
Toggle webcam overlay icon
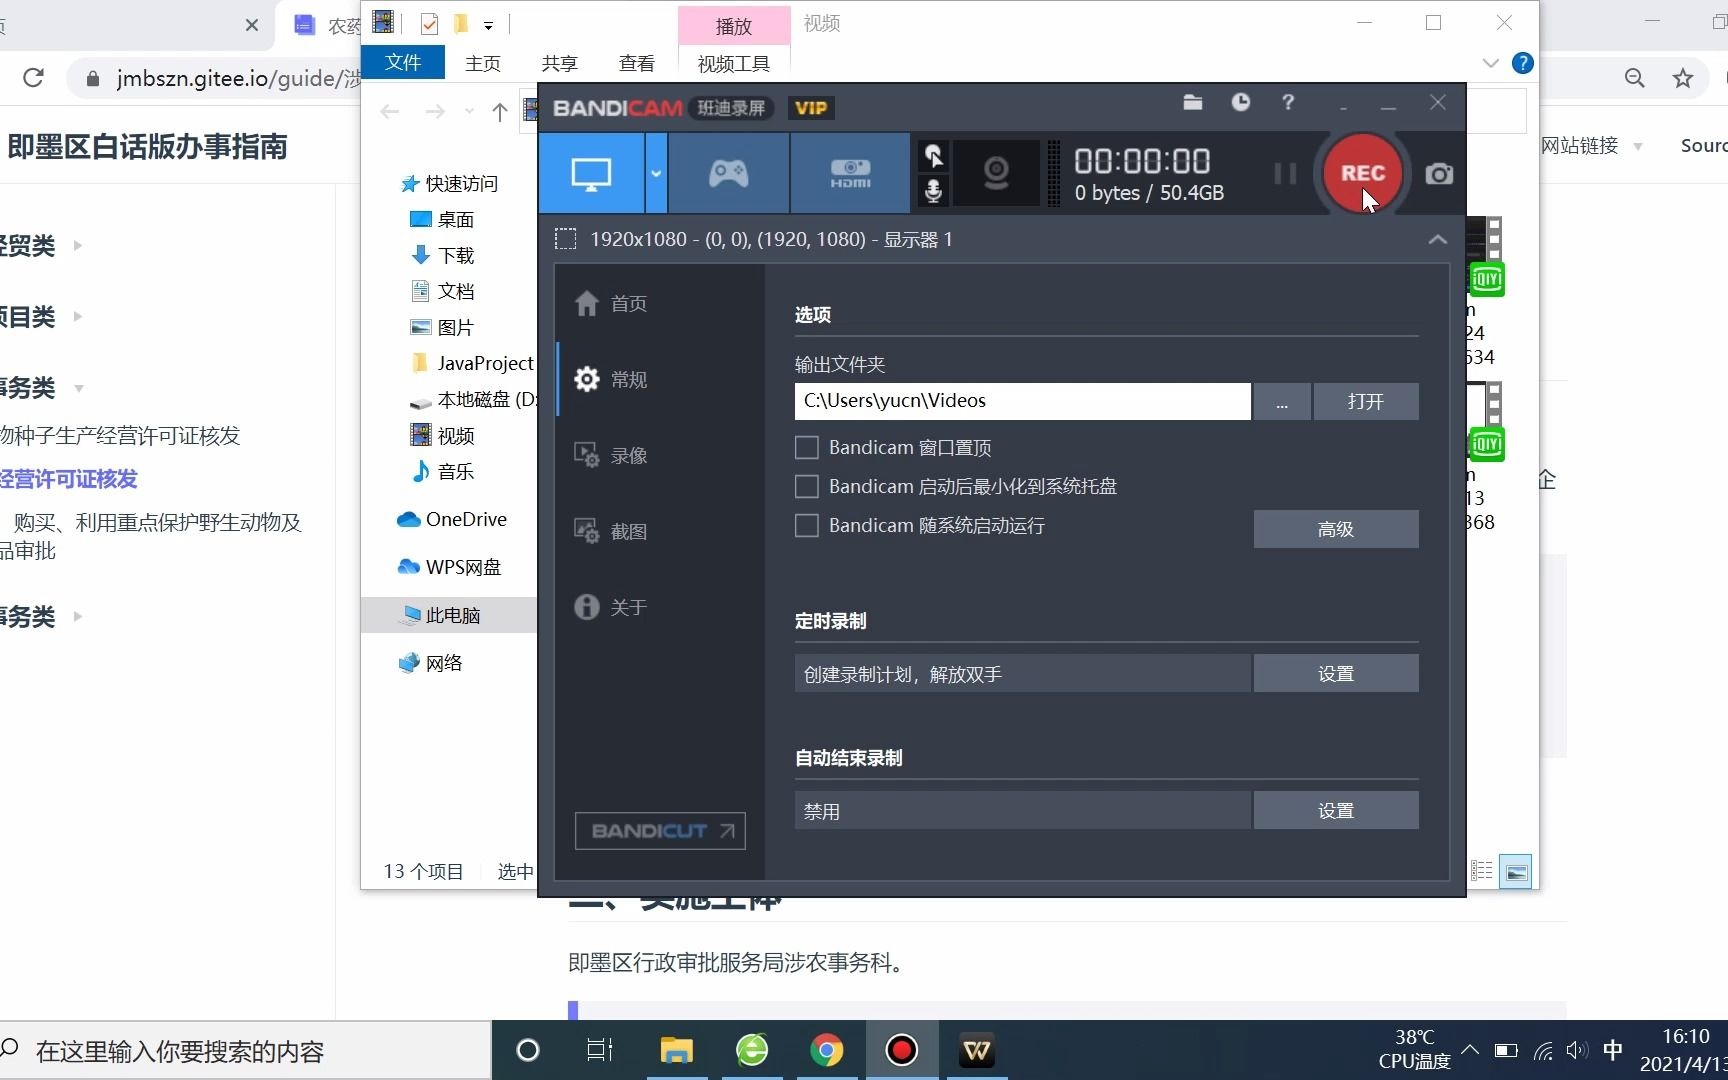coord(996,174)
